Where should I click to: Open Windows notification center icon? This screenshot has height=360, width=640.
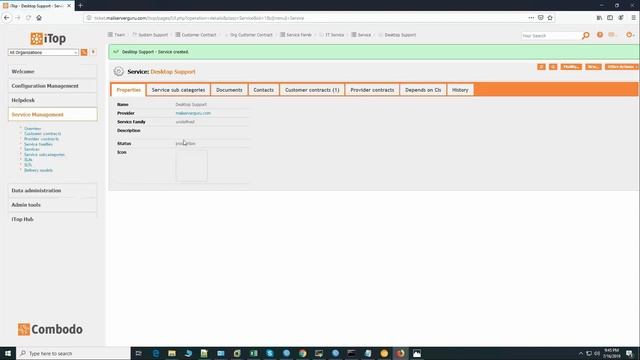point(629,353)
